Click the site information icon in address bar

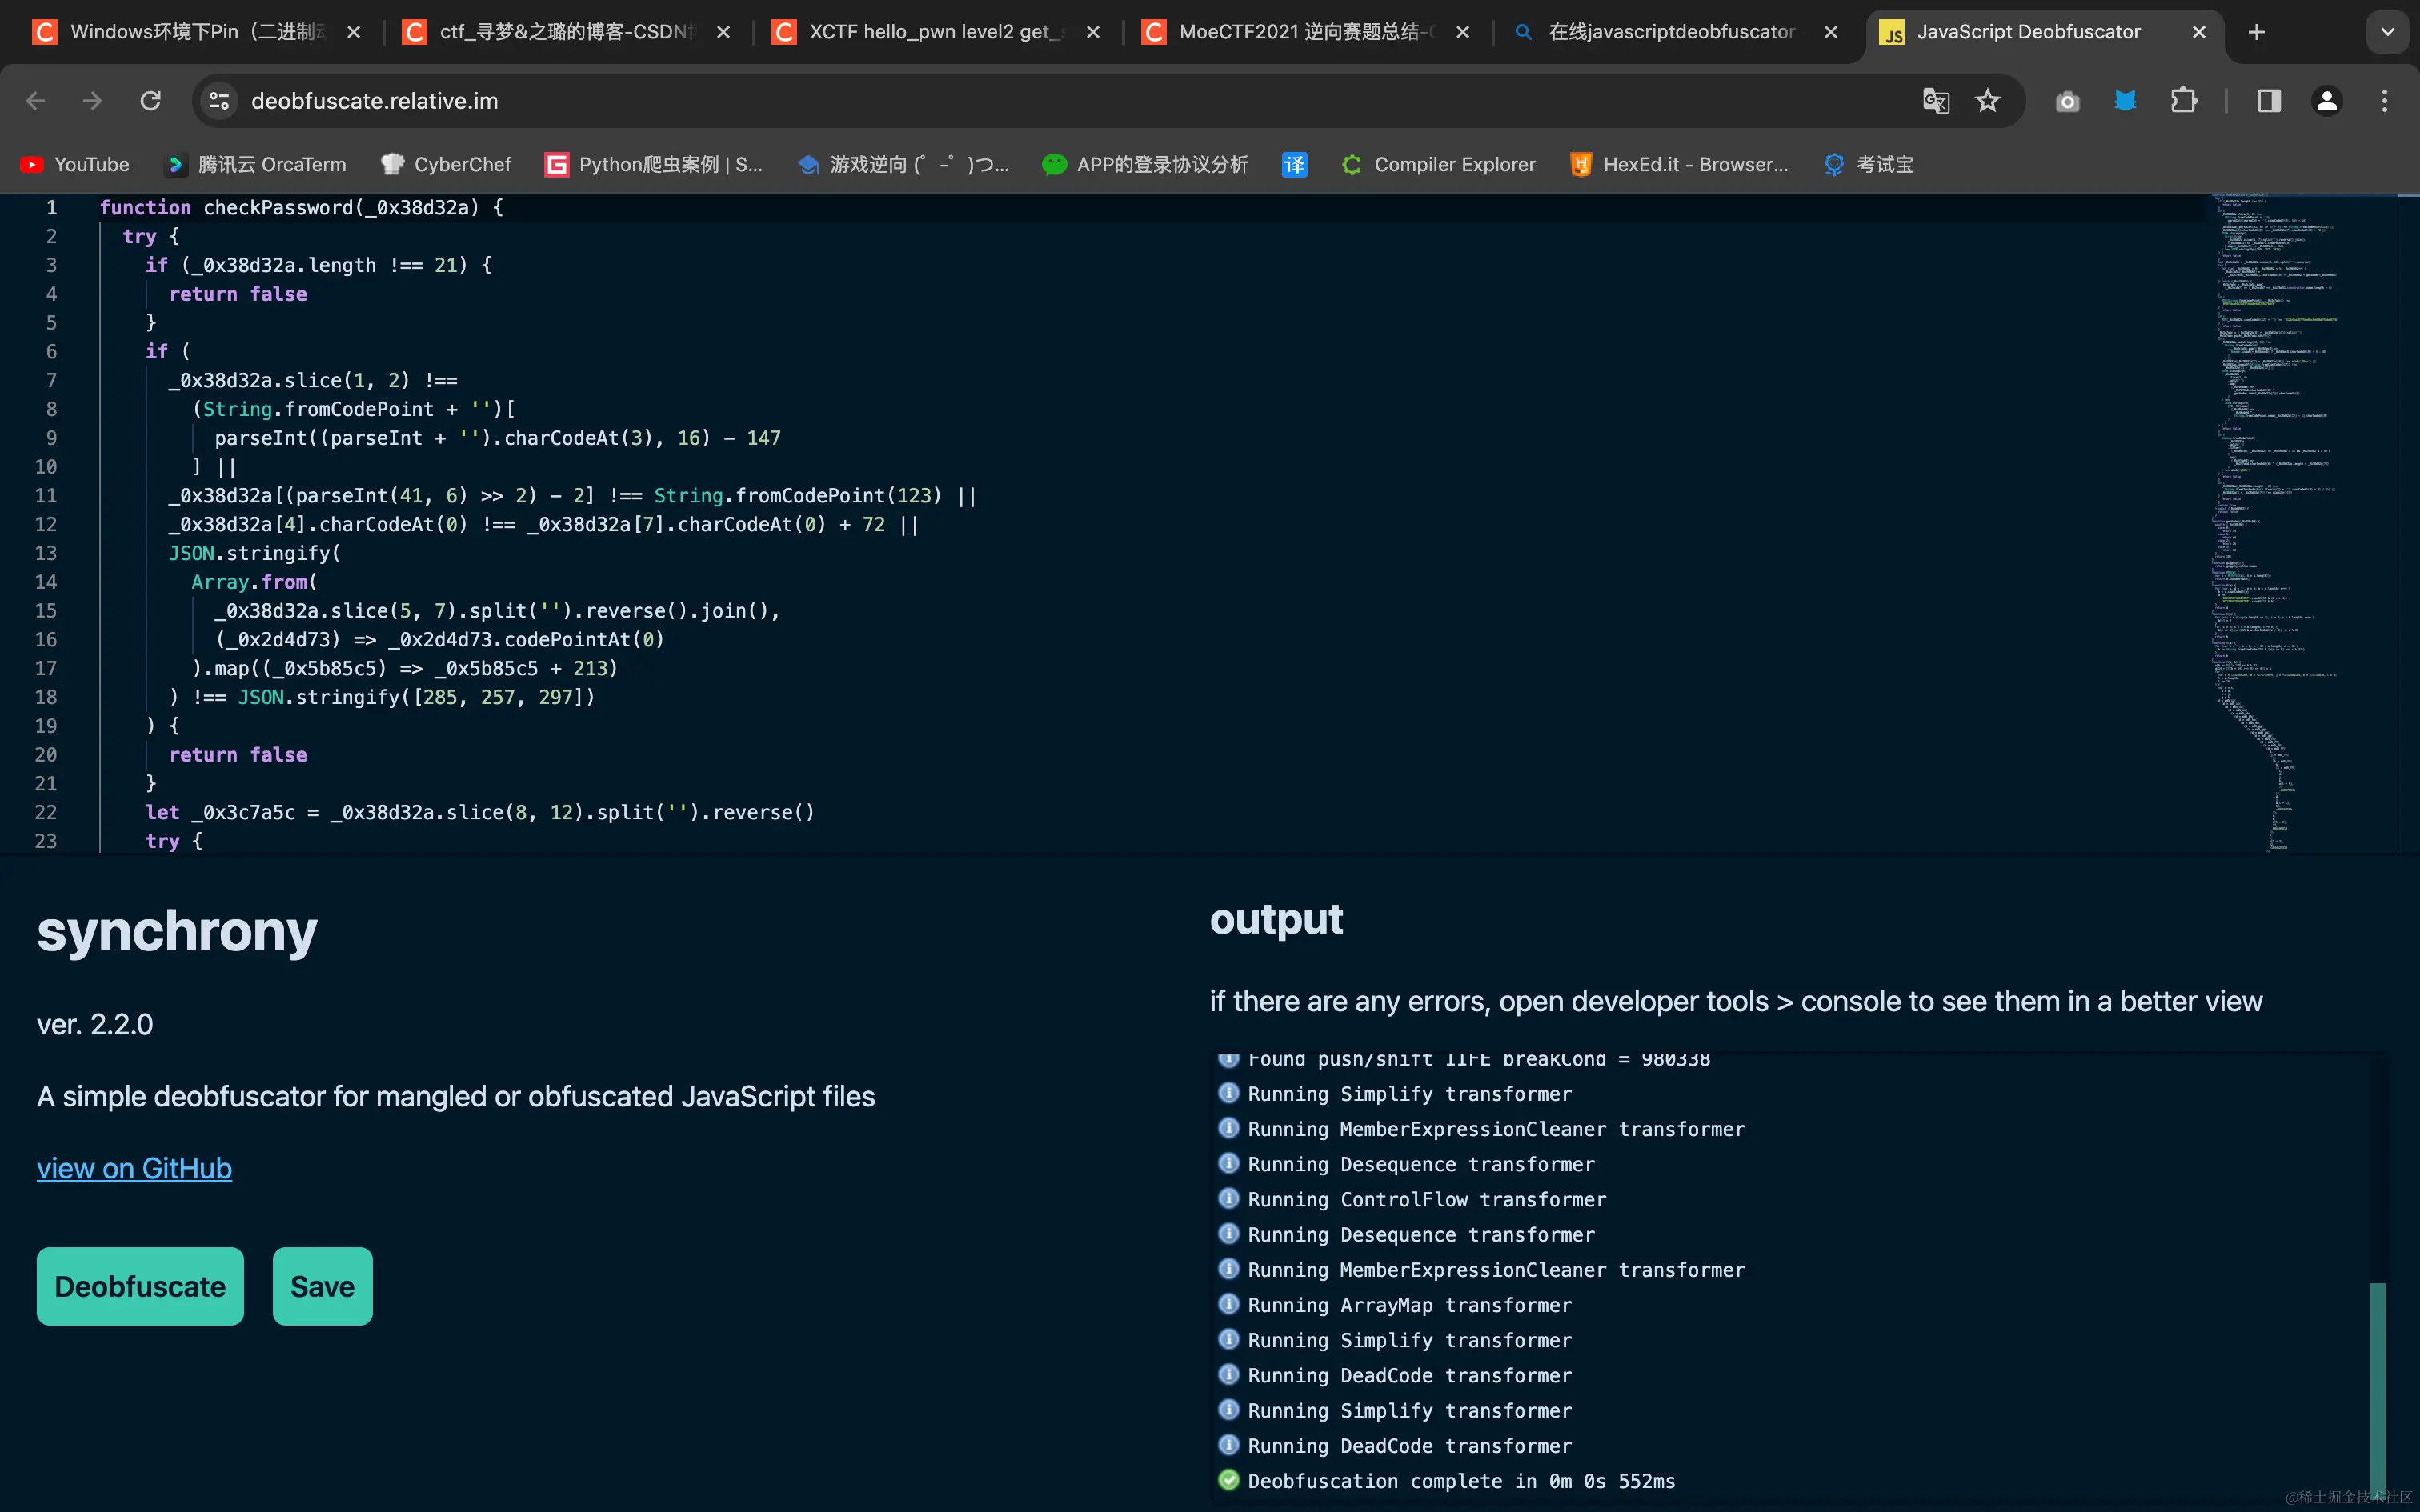(x=219, y=101)
